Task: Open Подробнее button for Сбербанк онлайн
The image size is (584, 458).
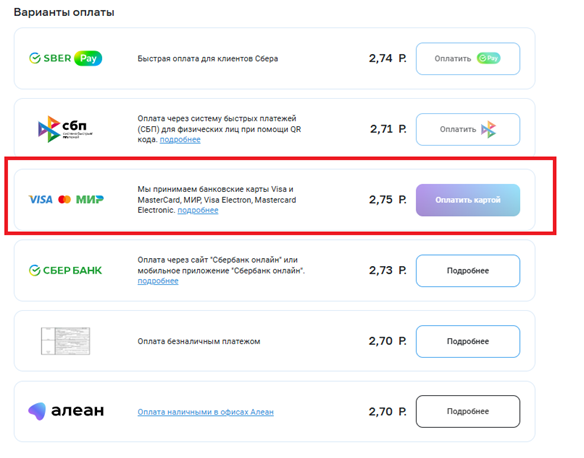Action: point(468,271)
